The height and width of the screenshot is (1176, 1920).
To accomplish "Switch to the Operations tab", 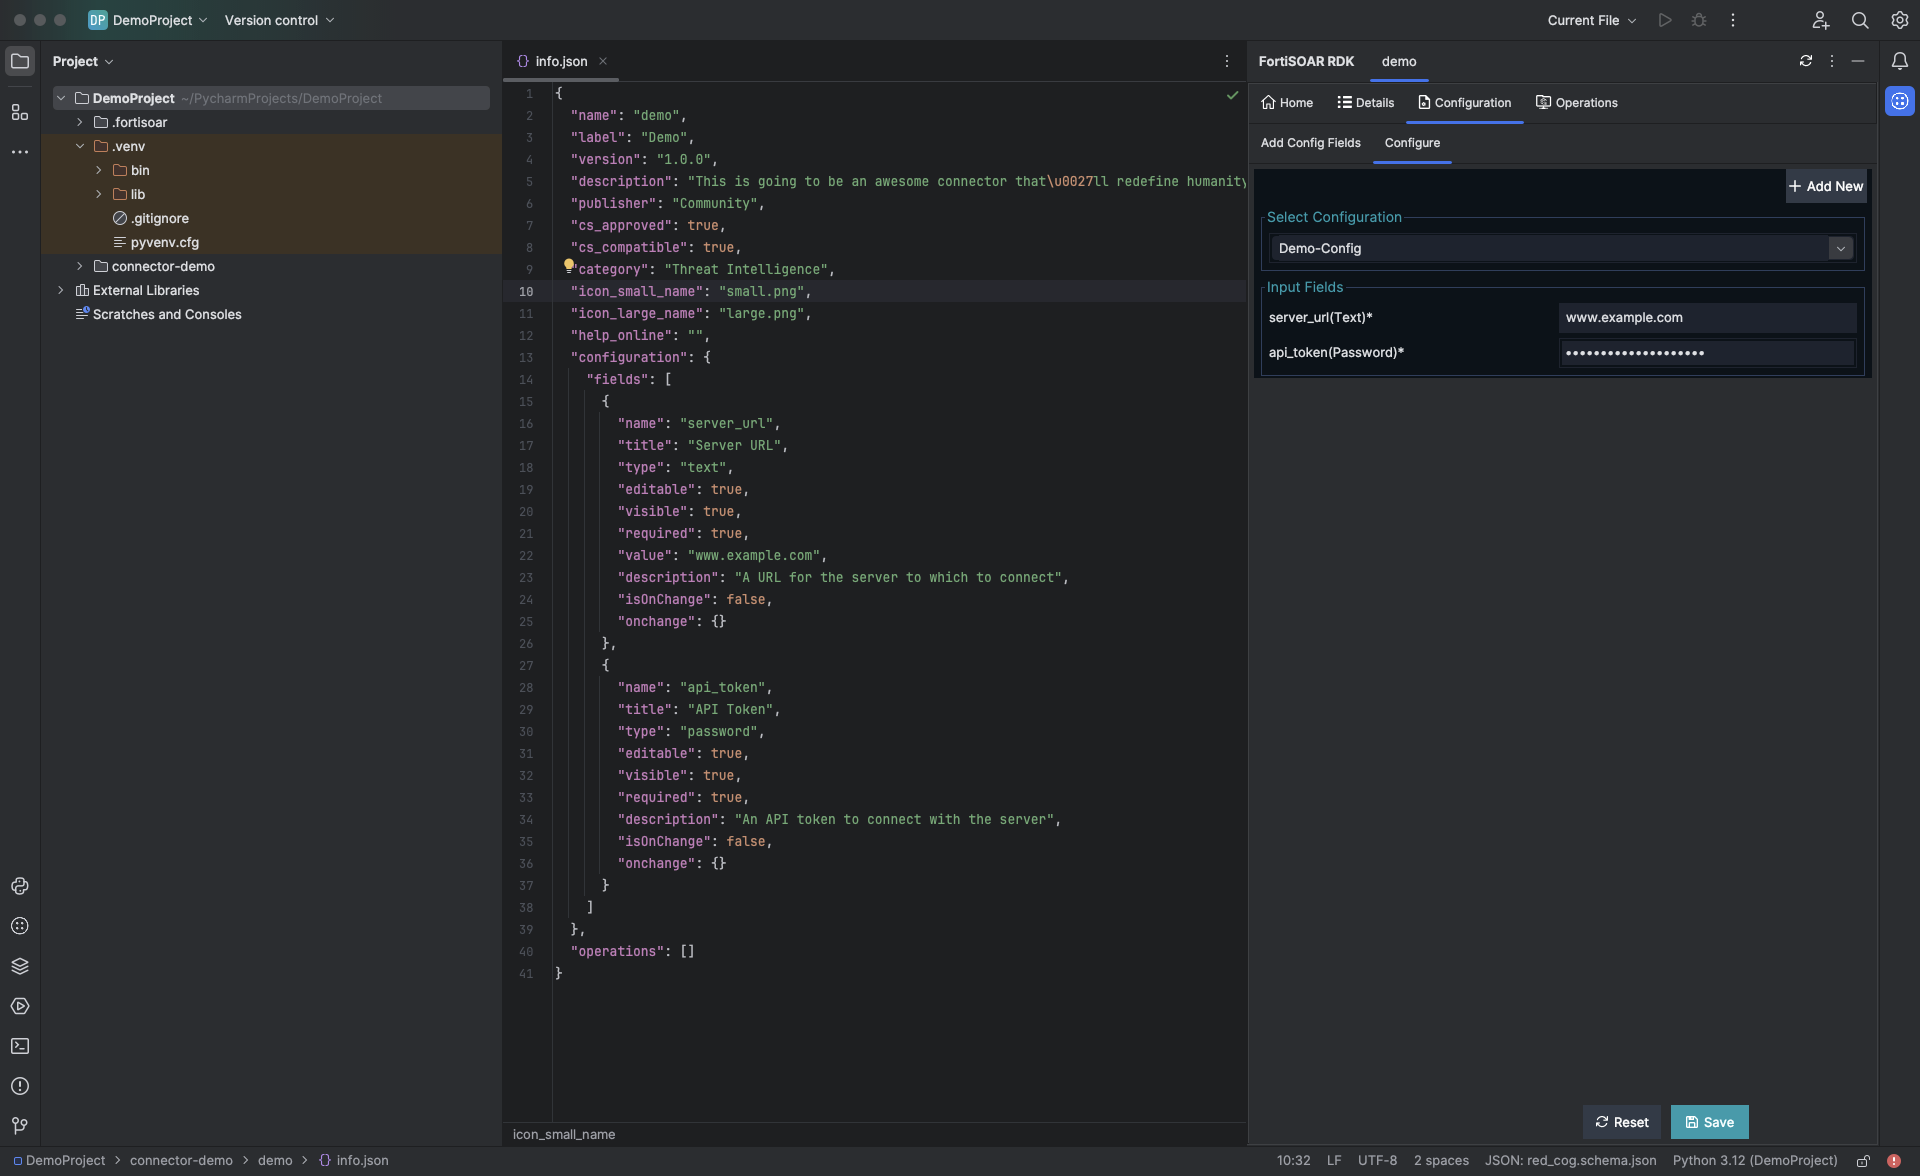I will tap(1576, 103).
